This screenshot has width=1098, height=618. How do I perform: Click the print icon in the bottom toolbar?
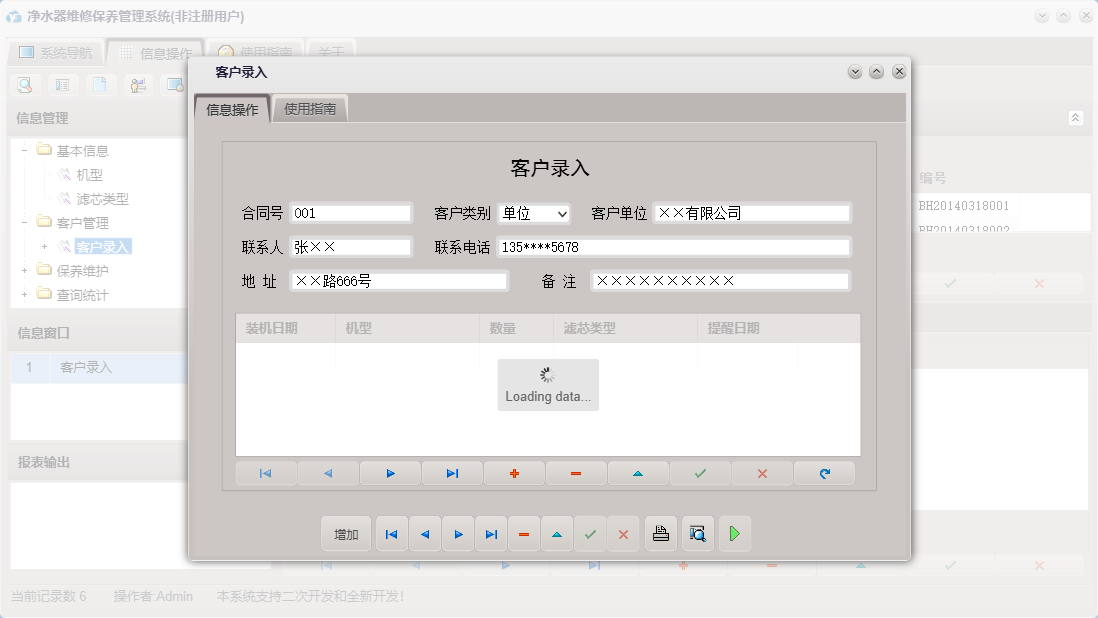point(660,533)
